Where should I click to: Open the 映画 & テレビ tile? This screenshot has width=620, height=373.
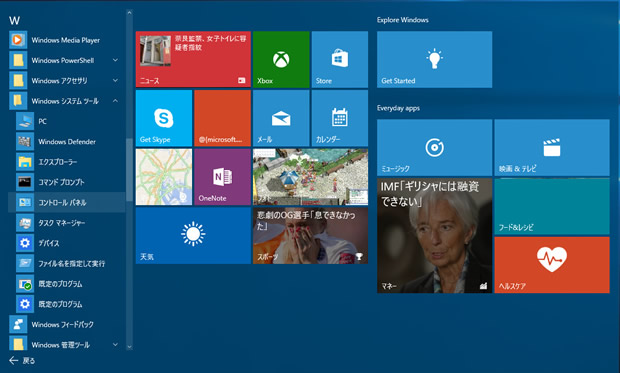552,148
